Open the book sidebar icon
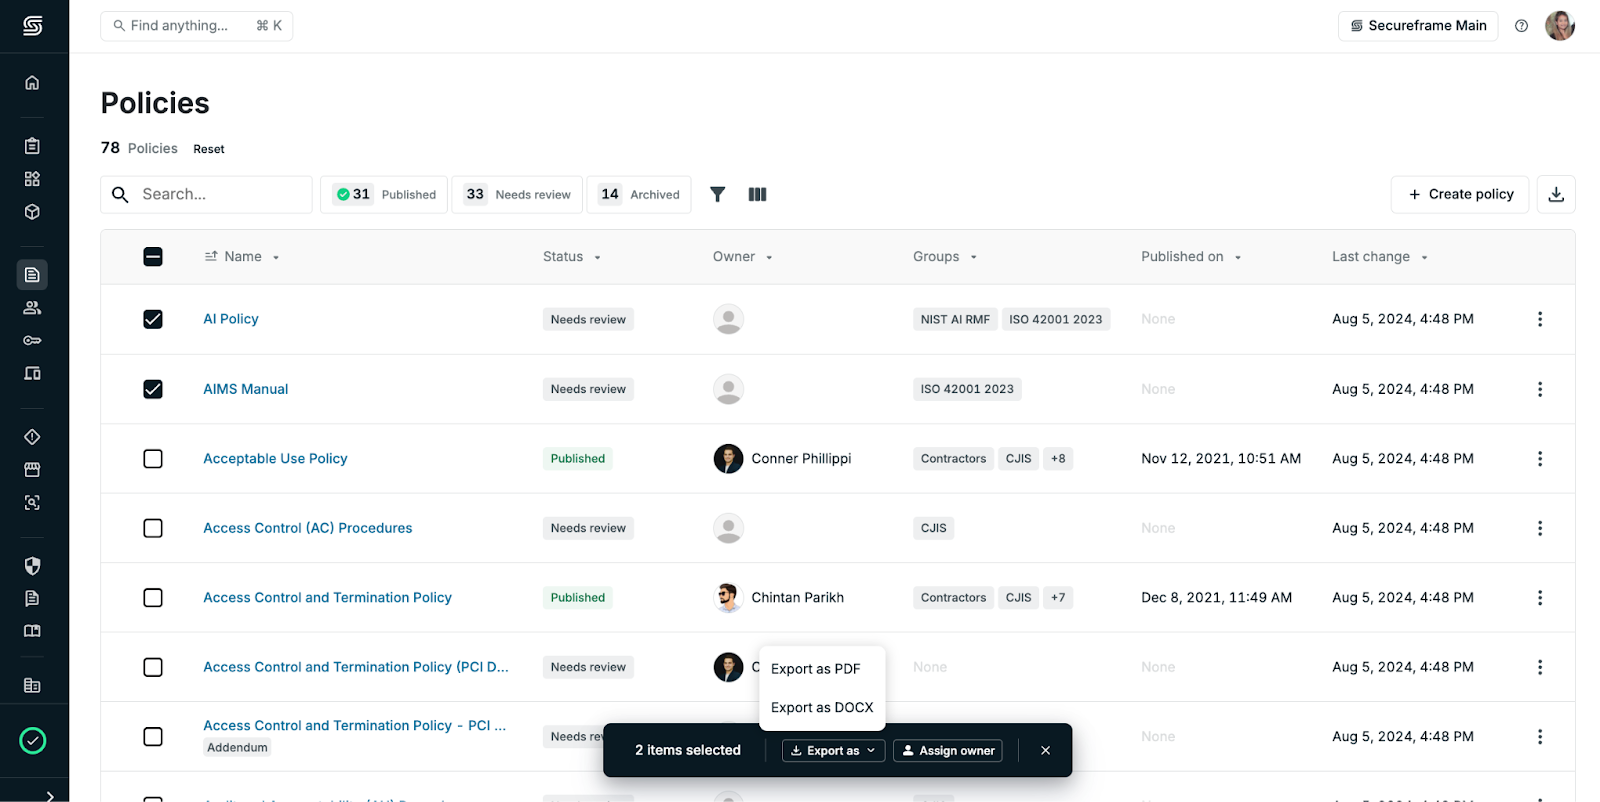The height and width of the screenshot is (802, 1600). (x=32, y=631)
